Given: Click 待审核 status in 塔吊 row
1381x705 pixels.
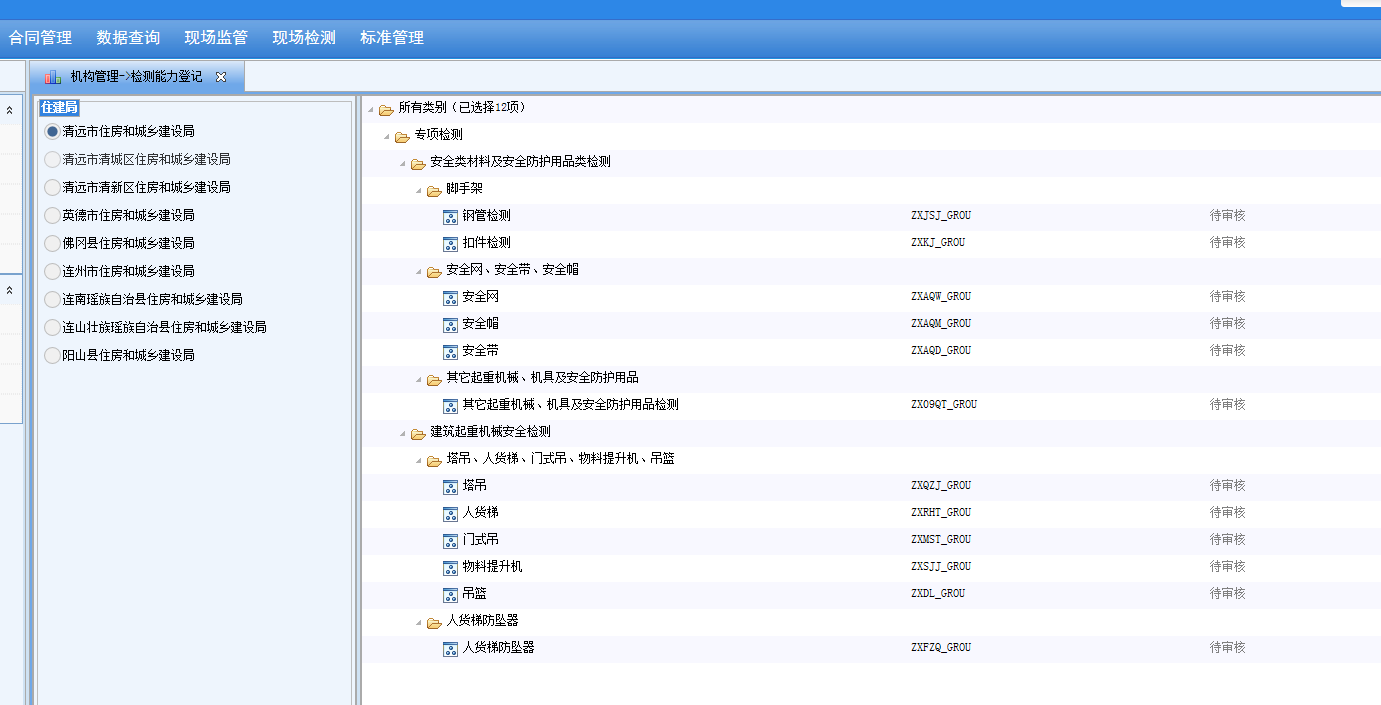Looking at the screenshot, I should pyautogui.click(x=1227, y=486).
